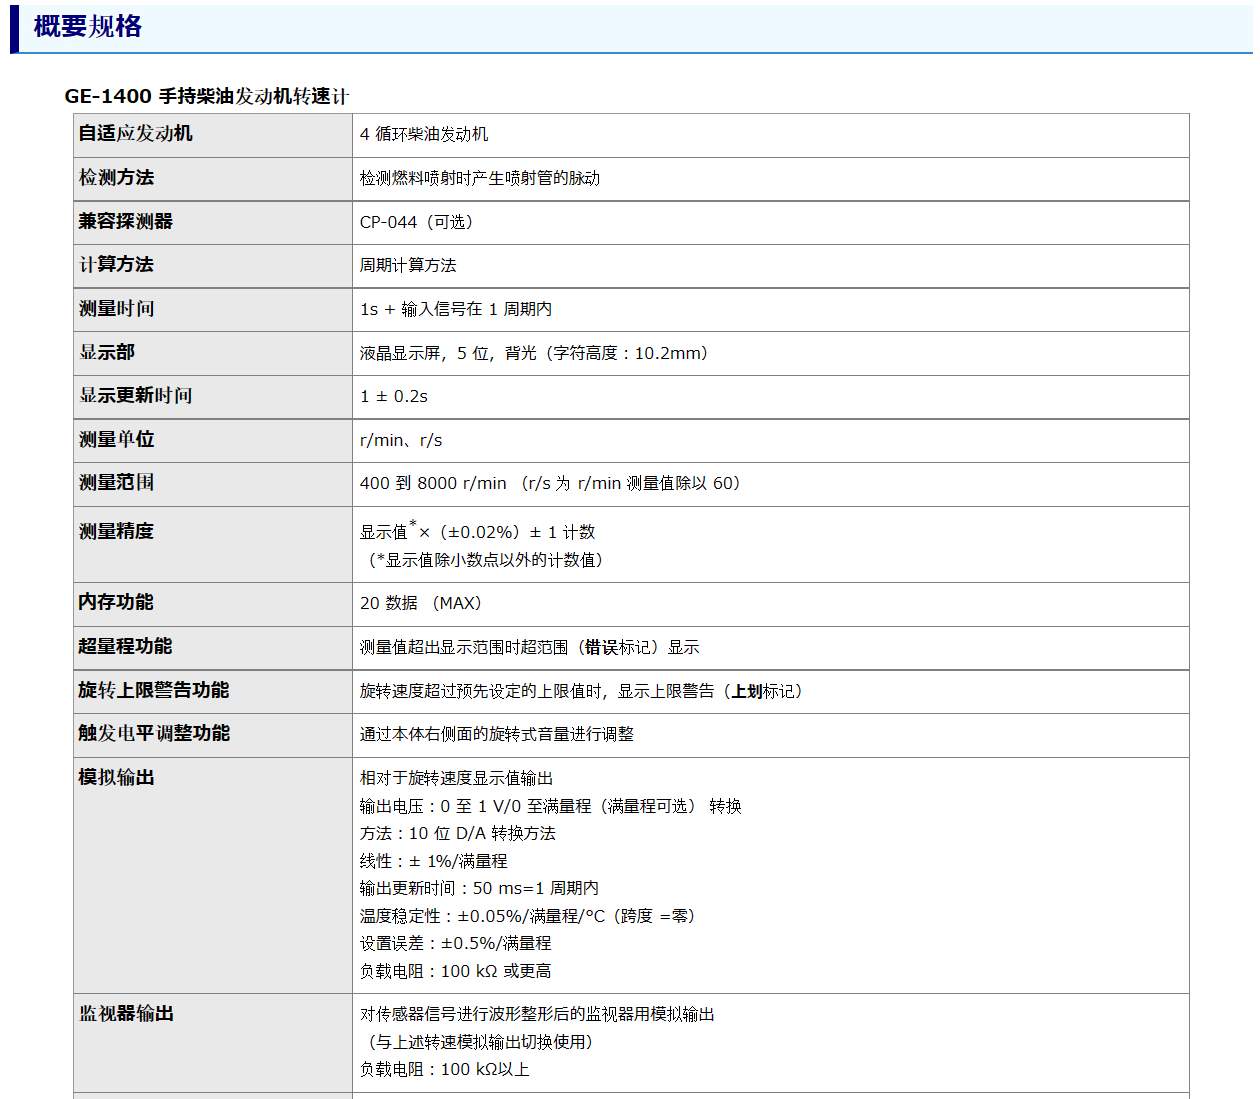Click the value 20 数据（MAX）
The height and width of the screenshot is (1099, 1260).
(424, 603)
